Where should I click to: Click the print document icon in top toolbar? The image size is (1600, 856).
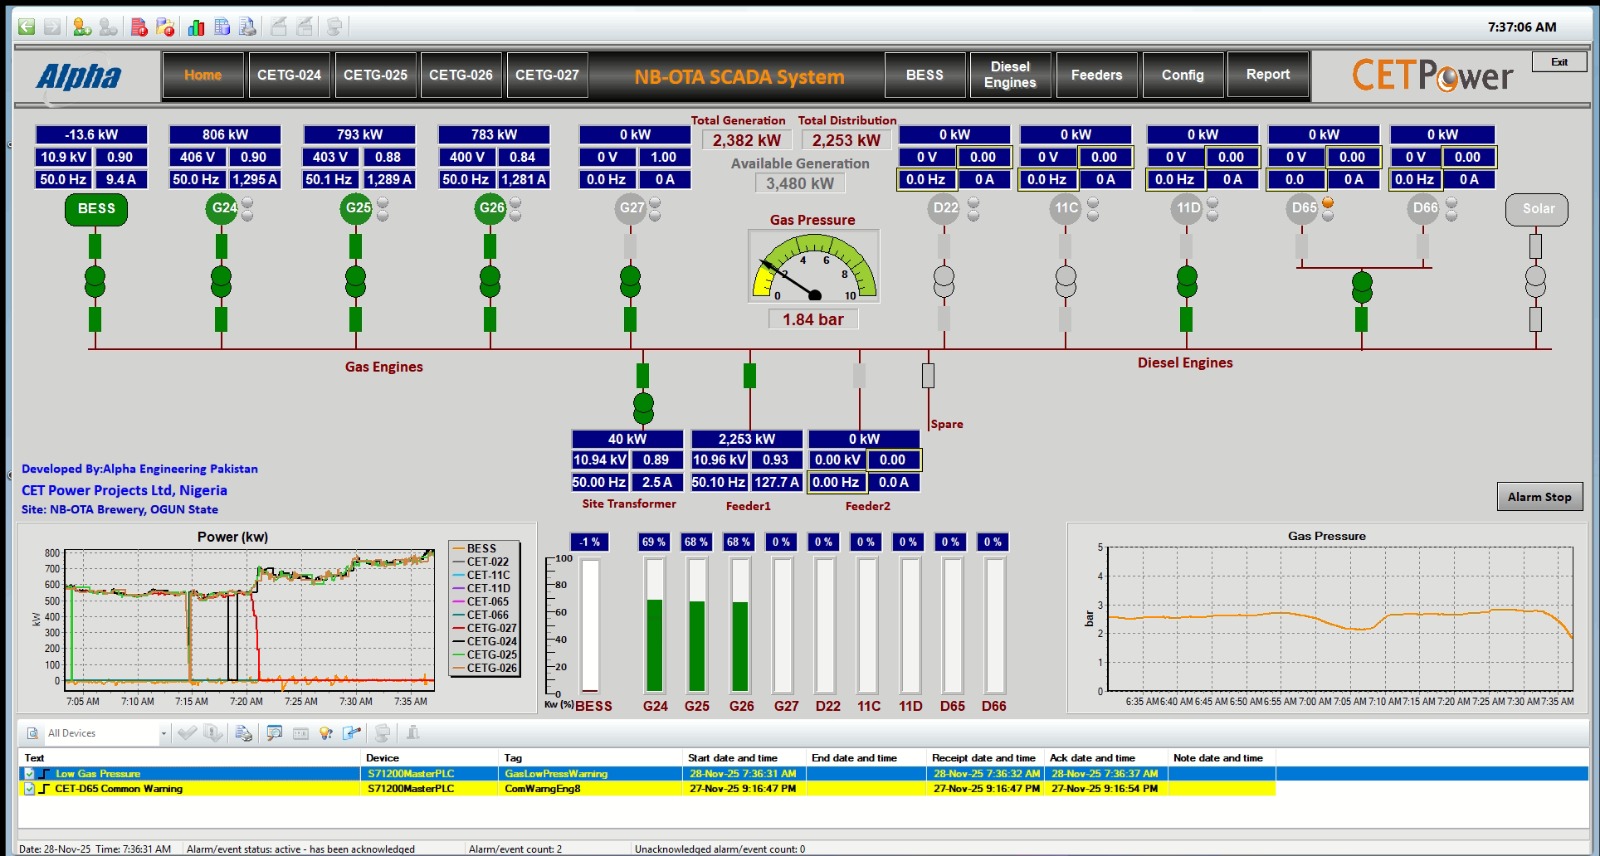pyautogui.click(x=248, y=27)
